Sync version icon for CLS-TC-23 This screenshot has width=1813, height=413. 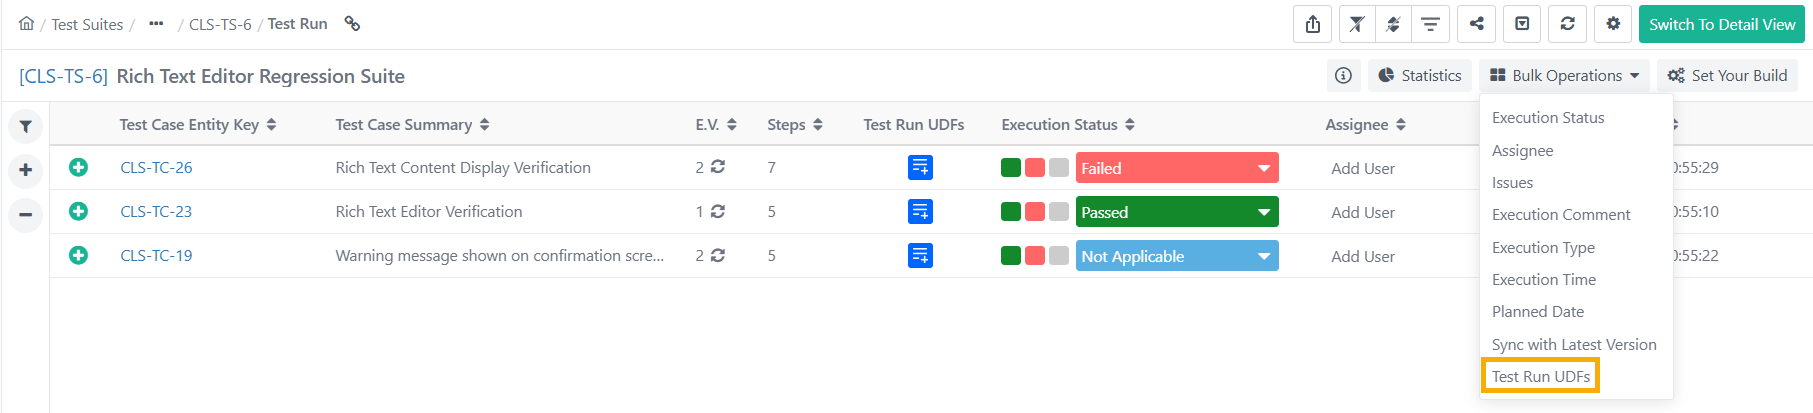(717, 211)
